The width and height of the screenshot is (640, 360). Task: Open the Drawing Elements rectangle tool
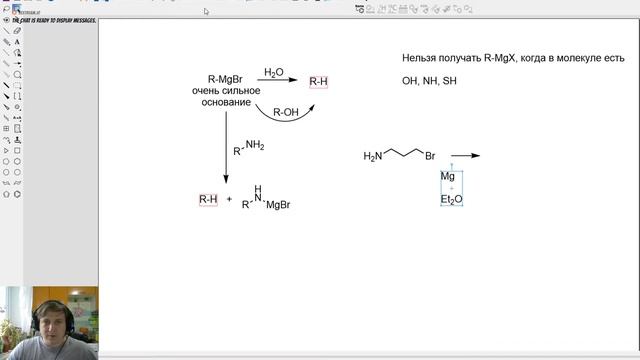(17, 85)
